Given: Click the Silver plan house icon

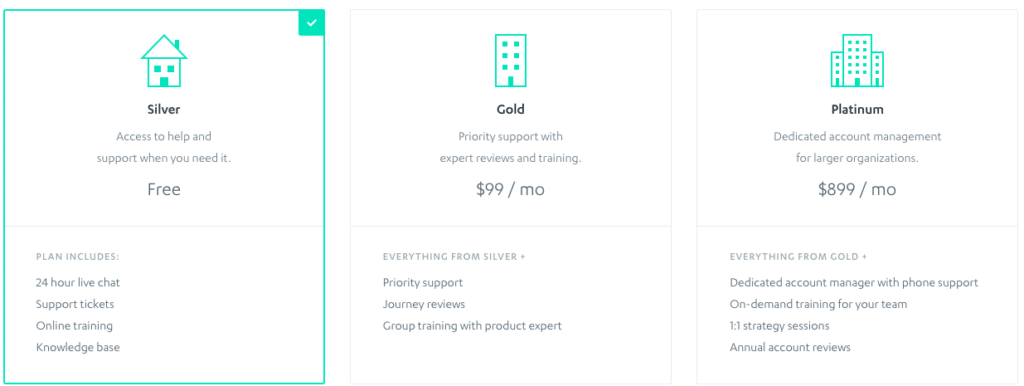Looking at the screenshot, I should (164, 61).
